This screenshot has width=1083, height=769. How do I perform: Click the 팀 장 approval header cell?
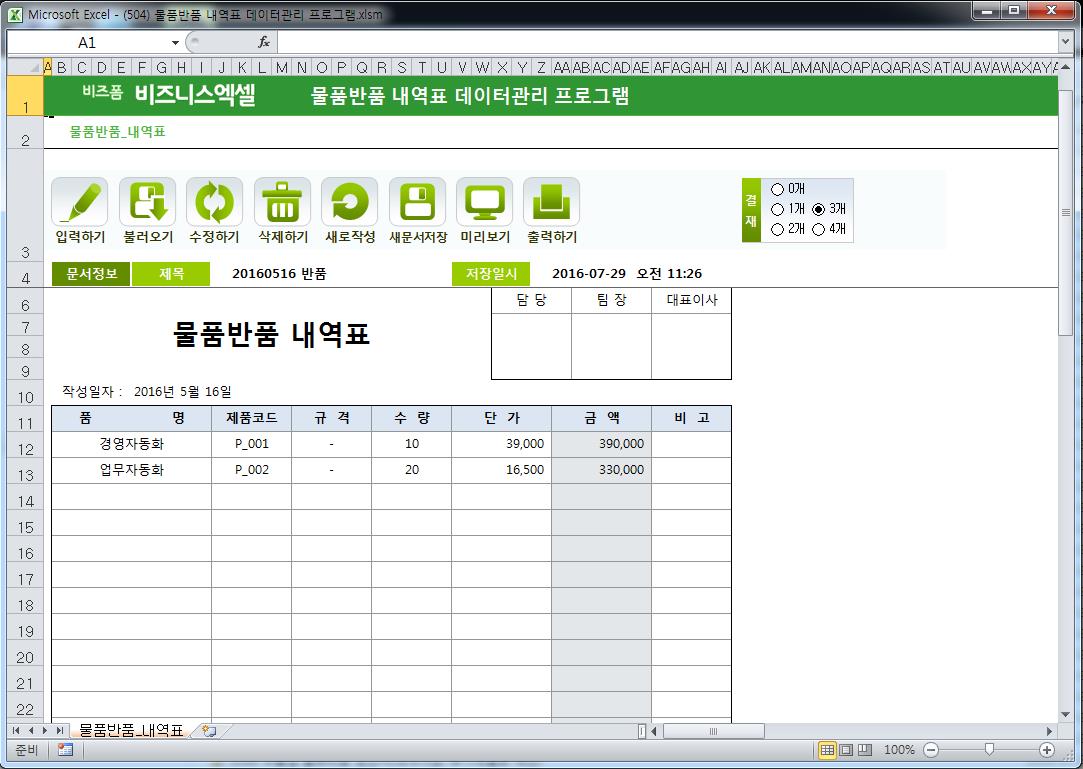coord(611,300)
